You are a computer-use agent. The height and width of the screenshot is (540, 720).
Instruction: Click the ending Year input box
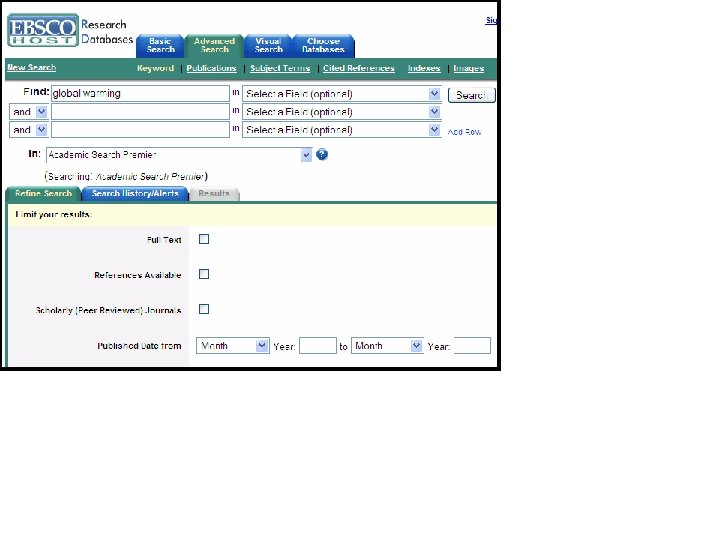472,346
